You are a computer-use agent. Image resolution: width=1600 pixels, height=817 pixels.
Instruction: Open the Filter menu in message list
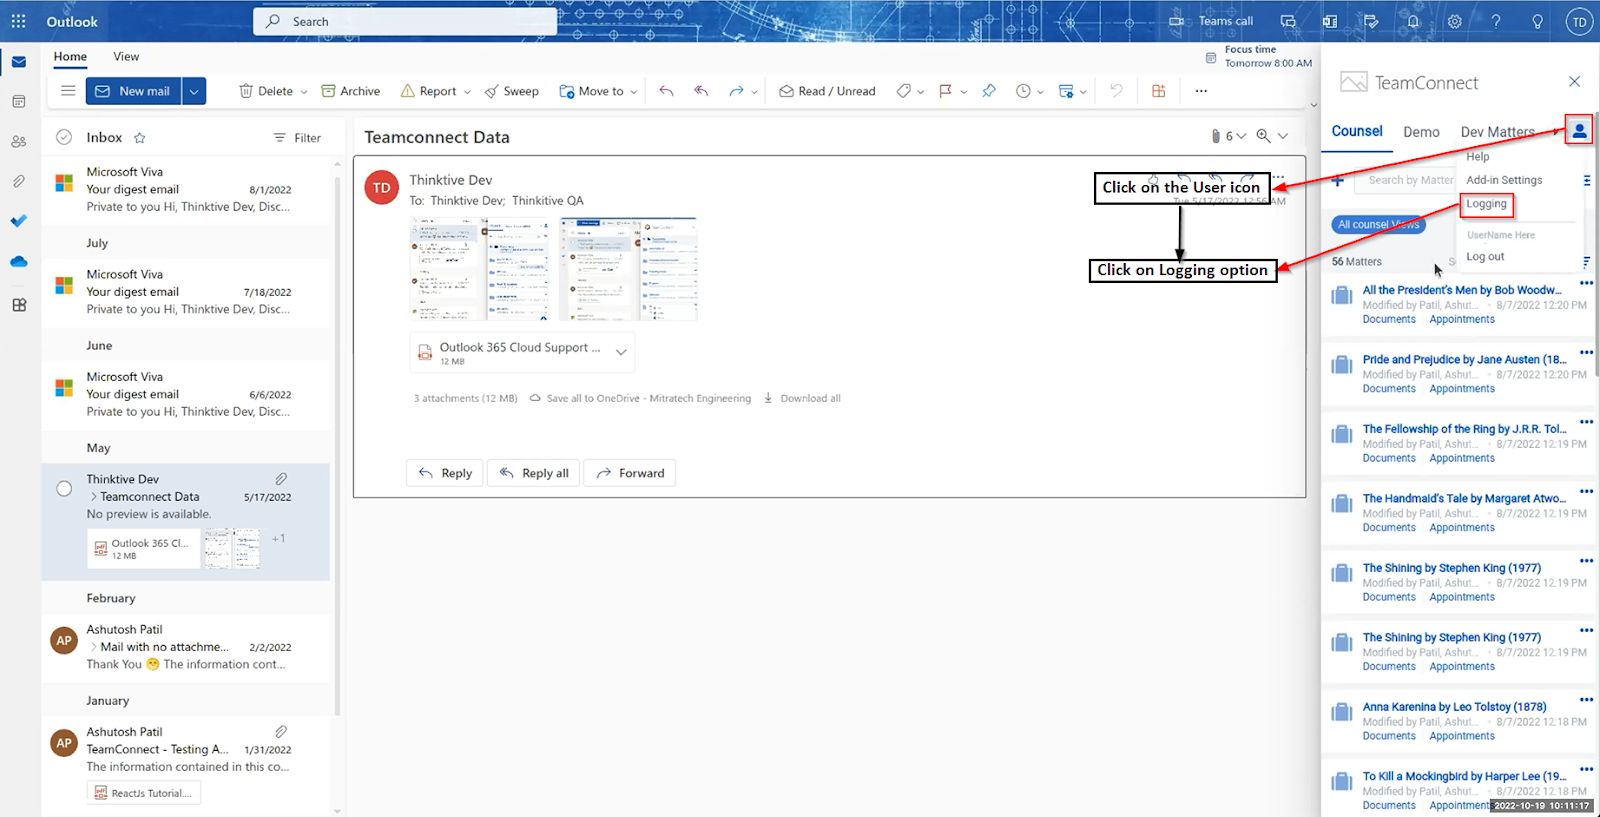(x=297, y=138)
